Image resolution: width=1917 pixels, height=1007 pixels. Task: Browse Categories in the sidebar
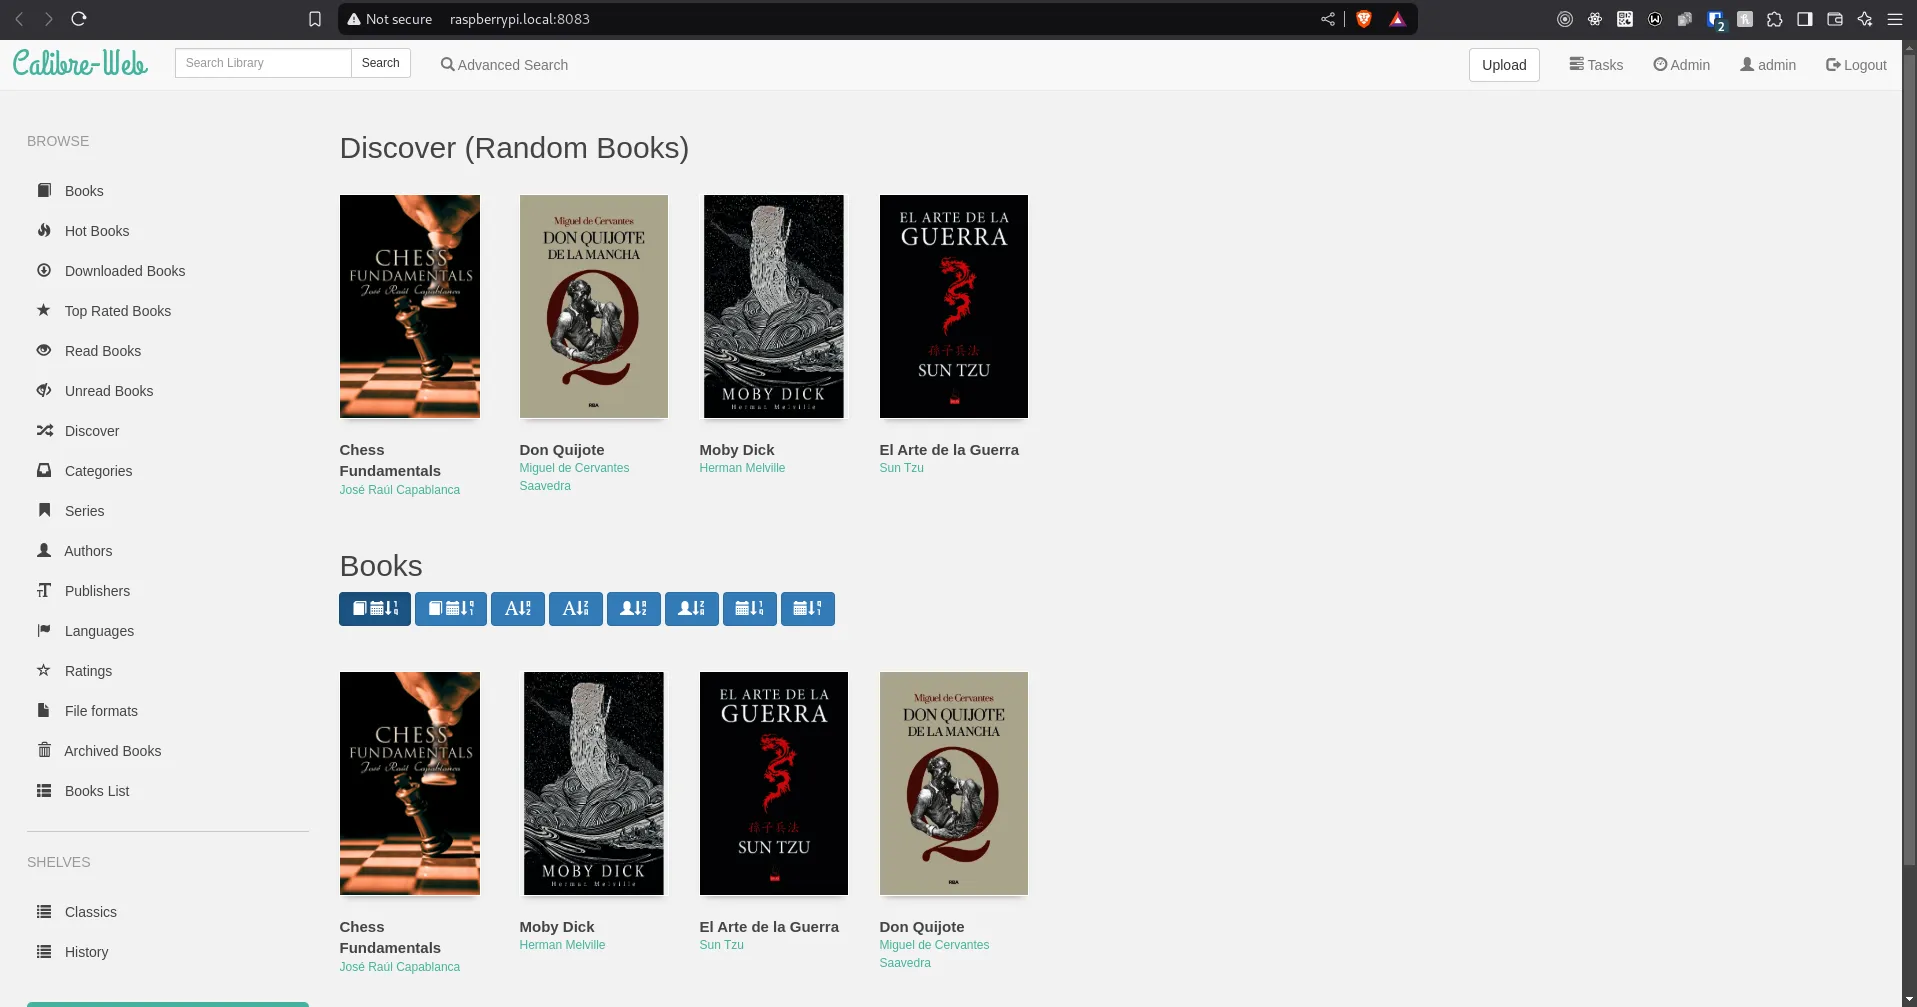point(98,471)
